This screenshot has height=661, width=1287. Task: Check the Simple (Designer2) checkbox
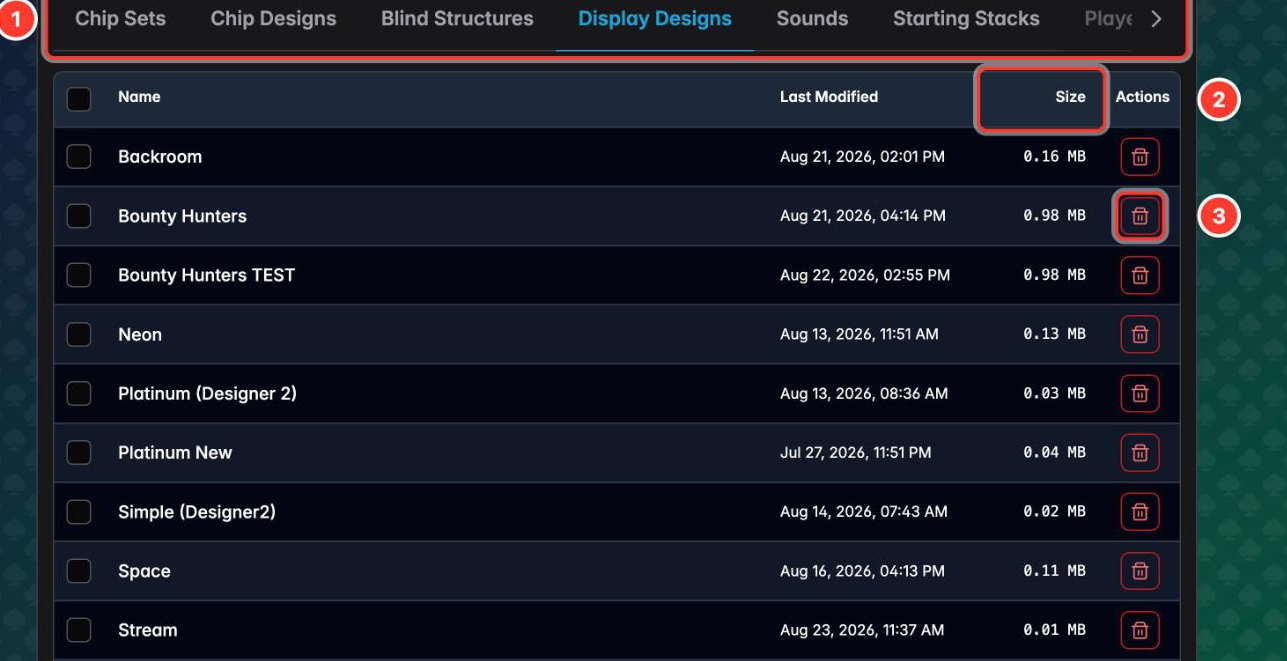(79, 512)
